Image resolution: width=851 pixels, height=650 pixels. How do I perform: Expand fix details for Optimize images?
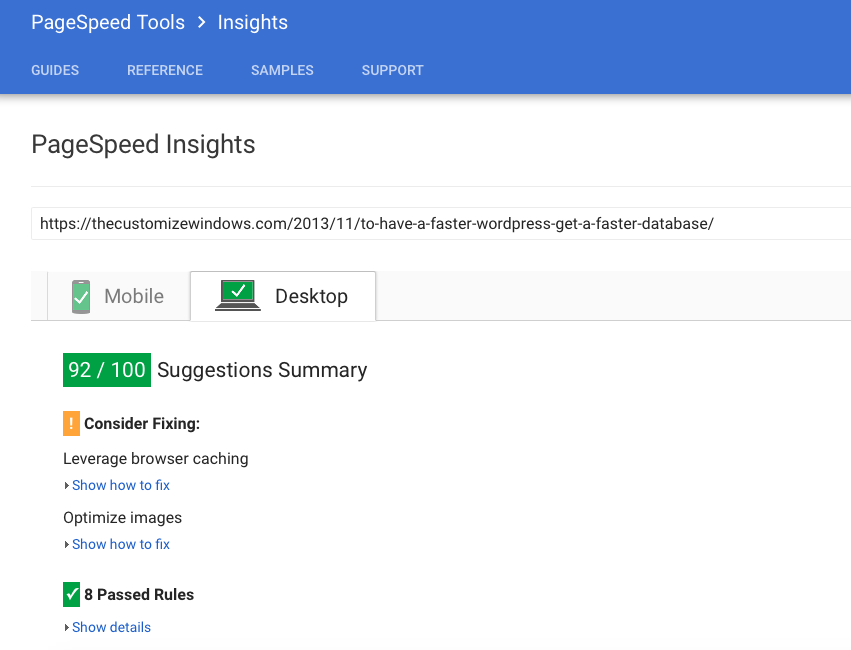tap(120, 544)
